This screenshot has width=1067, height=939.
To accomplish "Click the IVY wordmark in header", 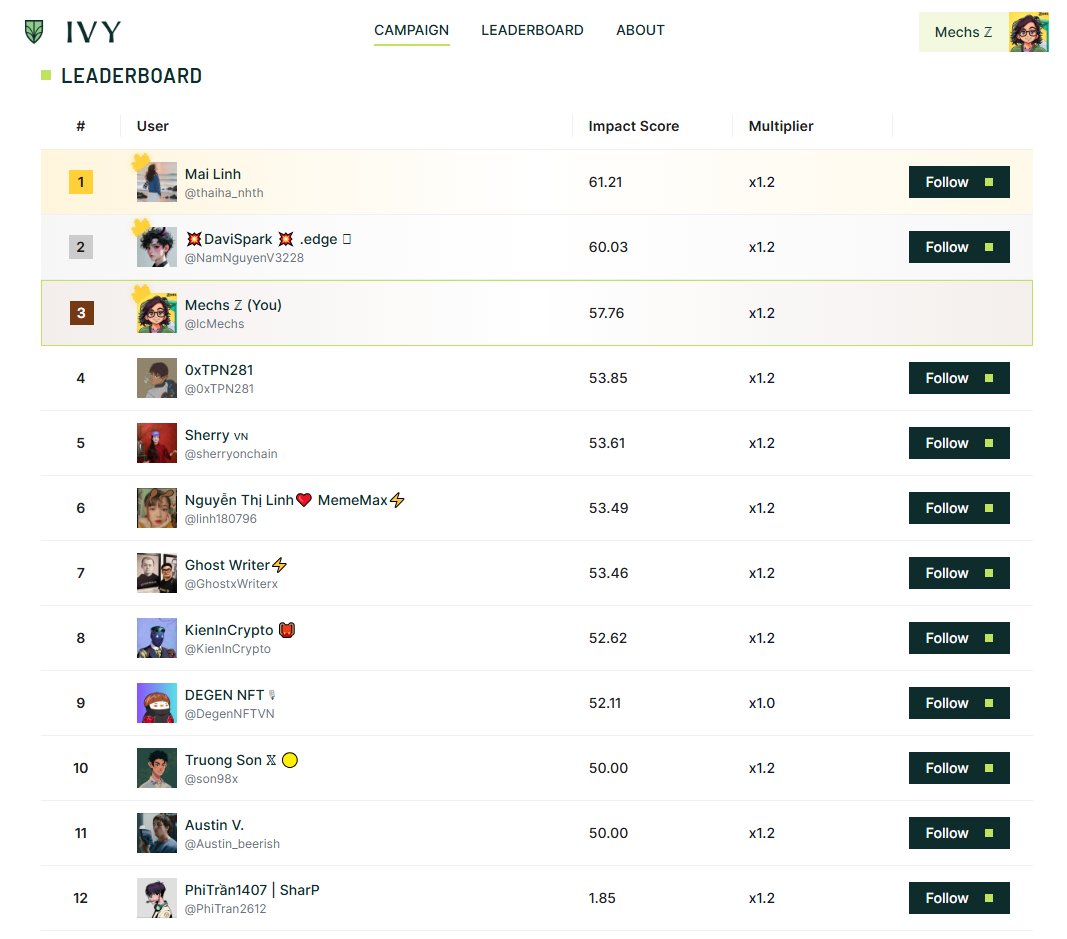I will coord(94,32).
